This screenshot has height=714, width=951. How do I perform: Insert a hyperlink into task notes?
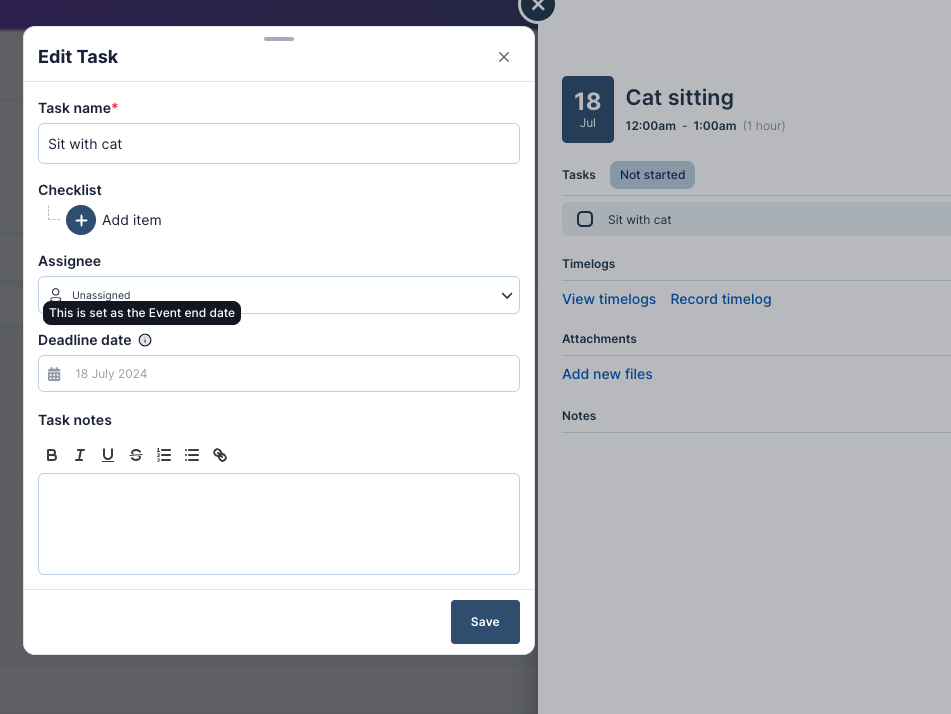[x=220, y=455]
